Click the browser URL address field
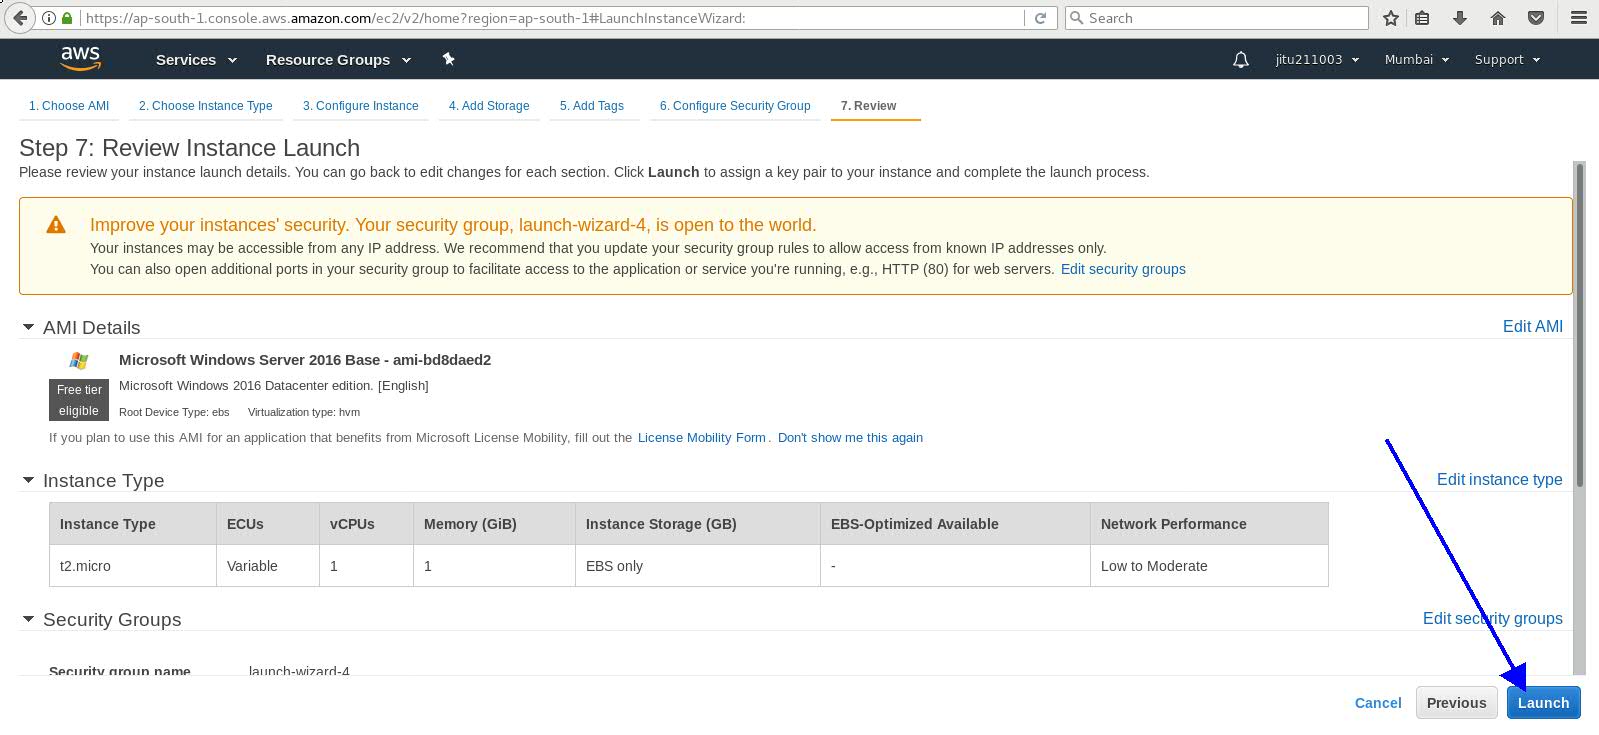Screen dimensions: 1599x735 [553, 18]
